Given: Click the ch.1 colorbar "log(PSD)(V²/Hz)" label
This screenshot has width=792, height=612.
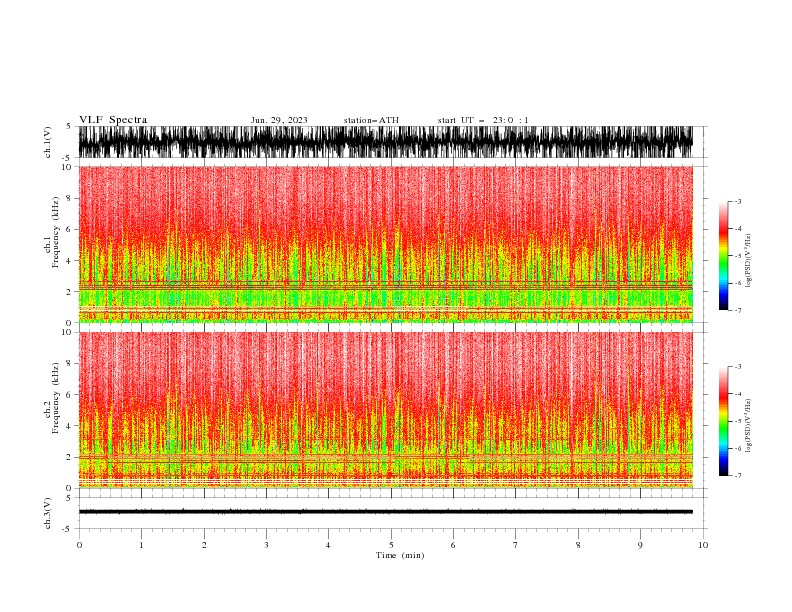Looking at the screenshot, I should 748,261.
